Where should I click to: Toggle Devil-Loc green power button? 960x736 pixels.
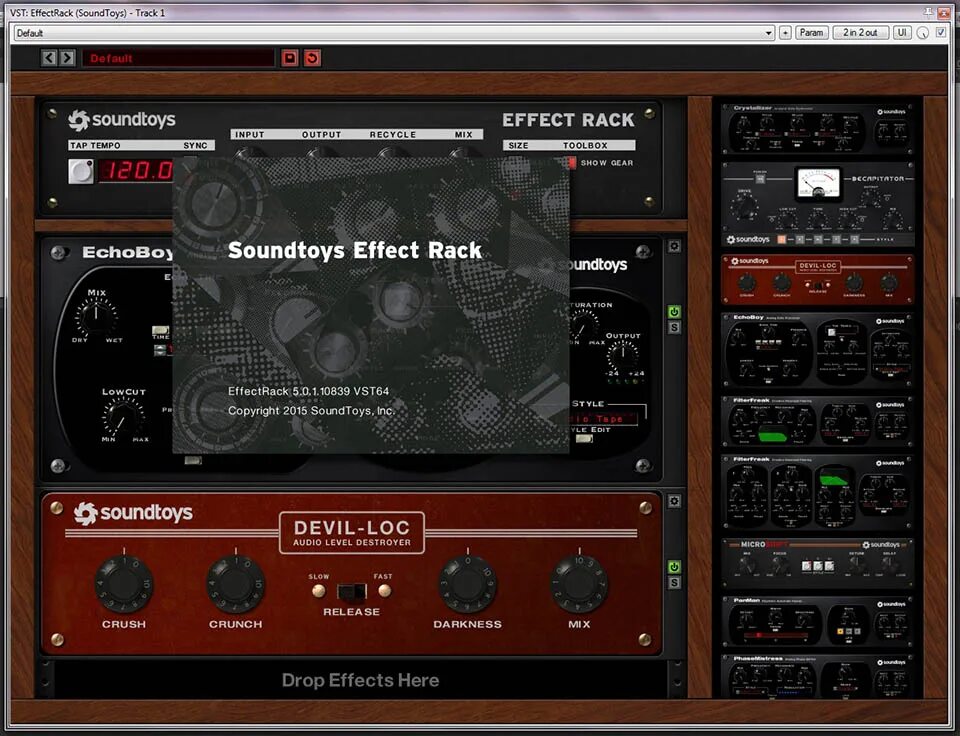point(674,567)
